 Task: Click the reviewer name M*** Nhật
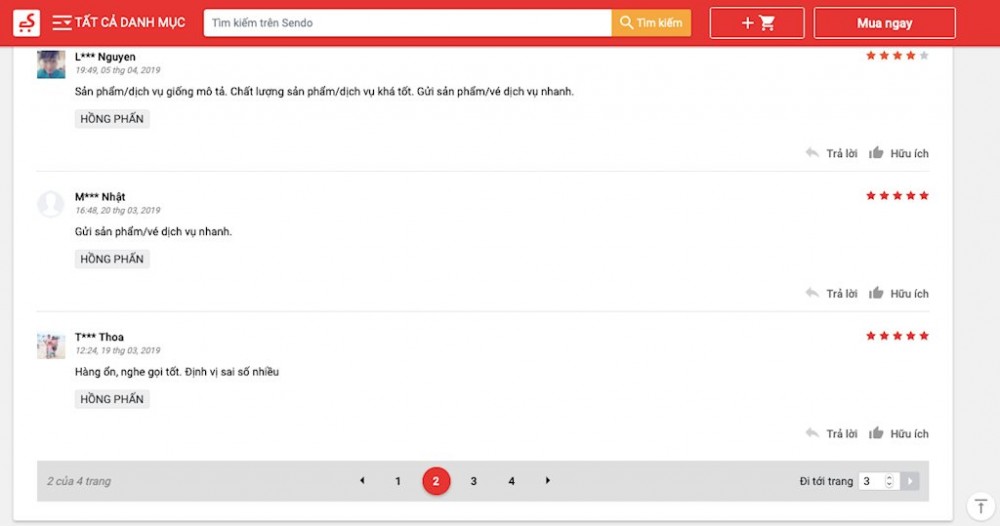tap(100, 197)
